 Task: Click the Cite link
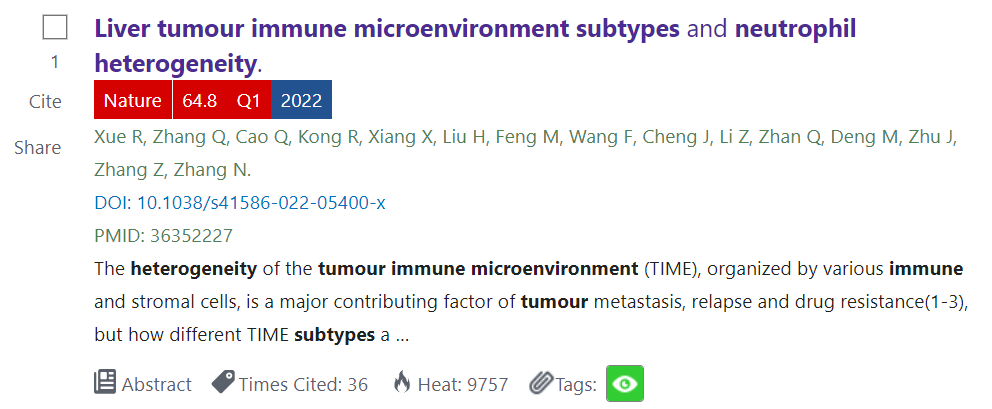45,101
